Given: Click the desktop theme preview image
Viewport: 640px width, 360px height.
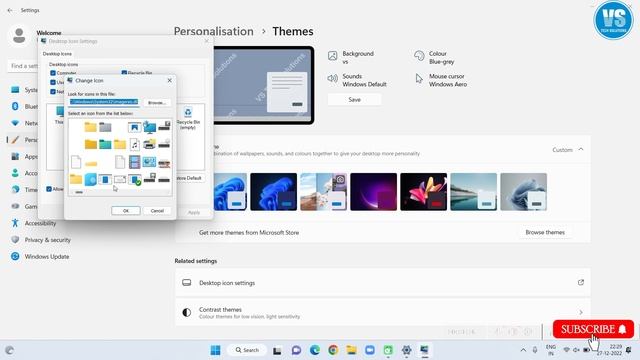Looking at the screenshot, I should pos(264,85).
